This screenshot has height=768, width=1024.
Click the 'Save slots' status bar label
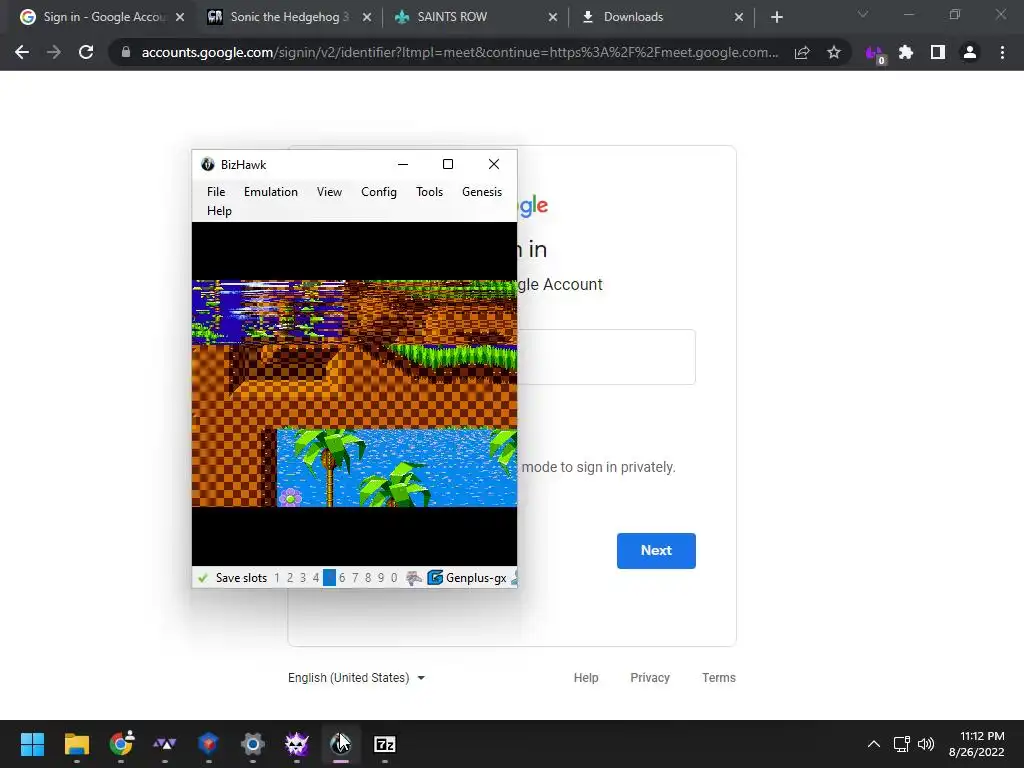pyautogui.click(x=241, y=577)
